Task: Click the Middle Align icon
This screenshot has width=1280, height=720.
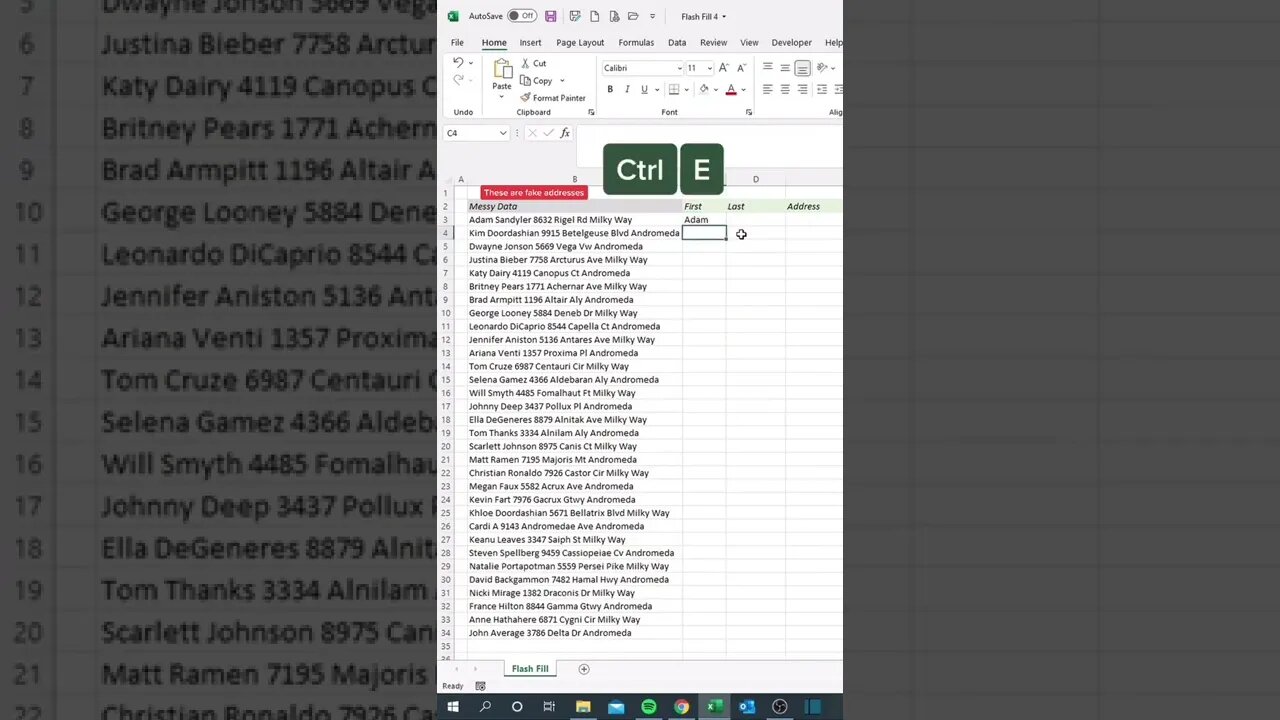Action: 785,67
